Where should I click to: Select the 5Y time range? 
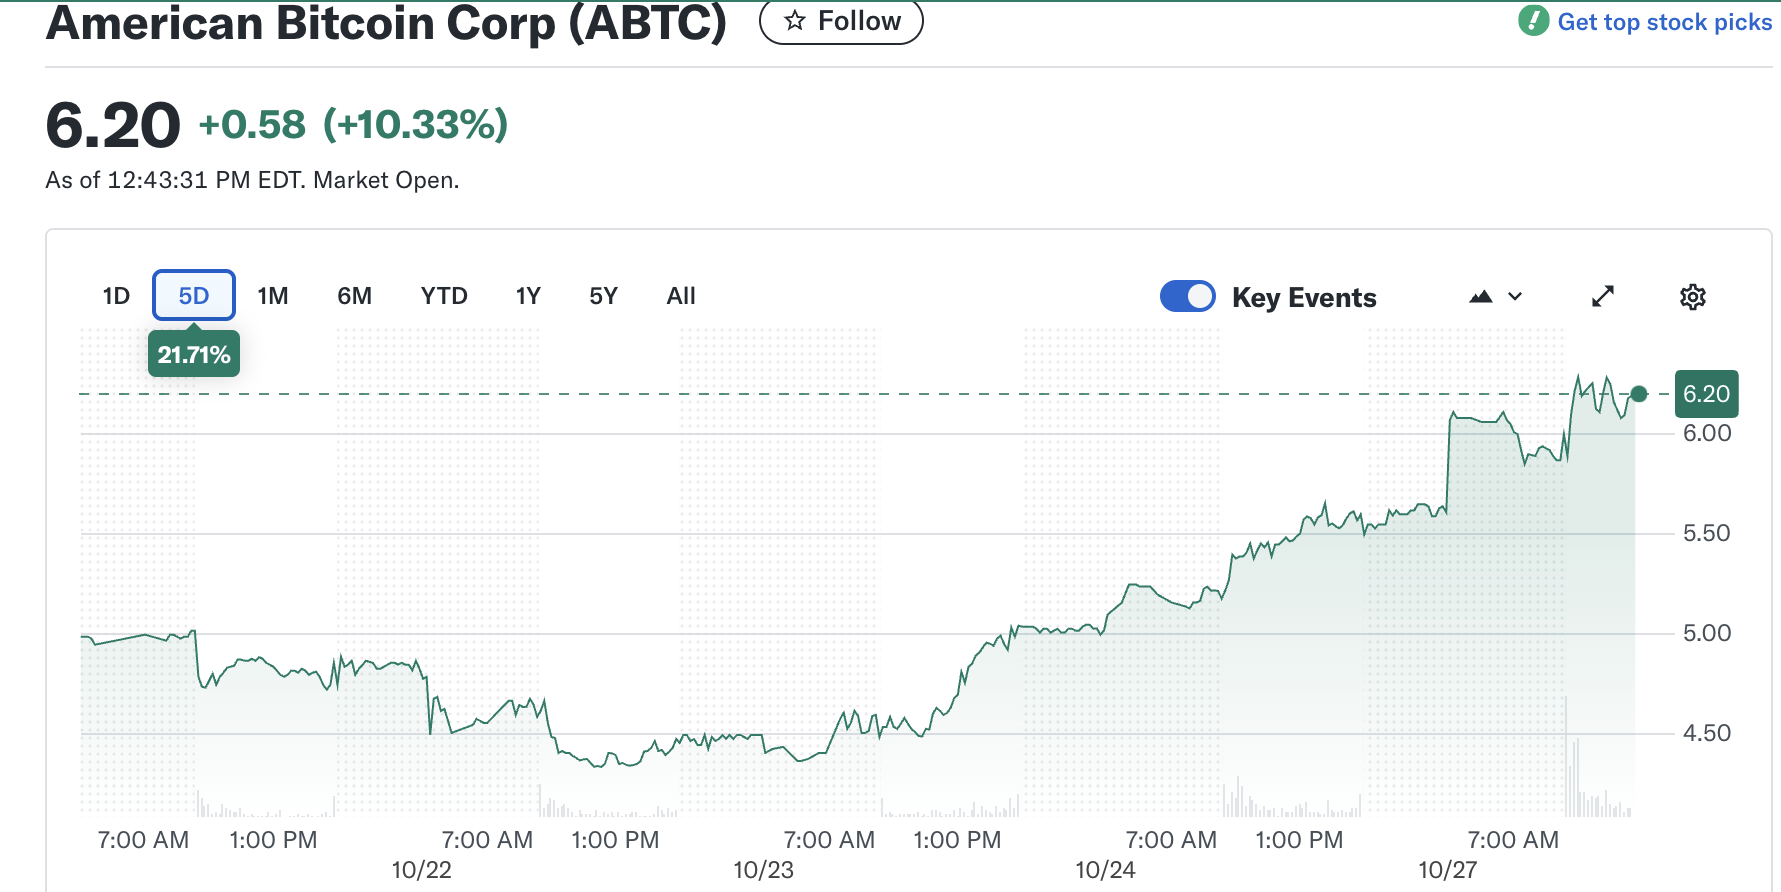(603, 296)
